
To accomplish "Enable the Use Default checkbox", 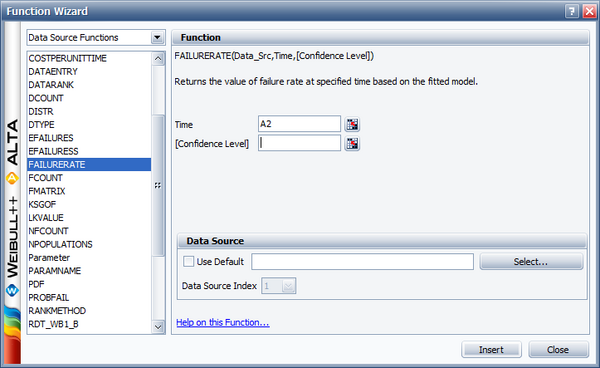I will tap(188, 262).
